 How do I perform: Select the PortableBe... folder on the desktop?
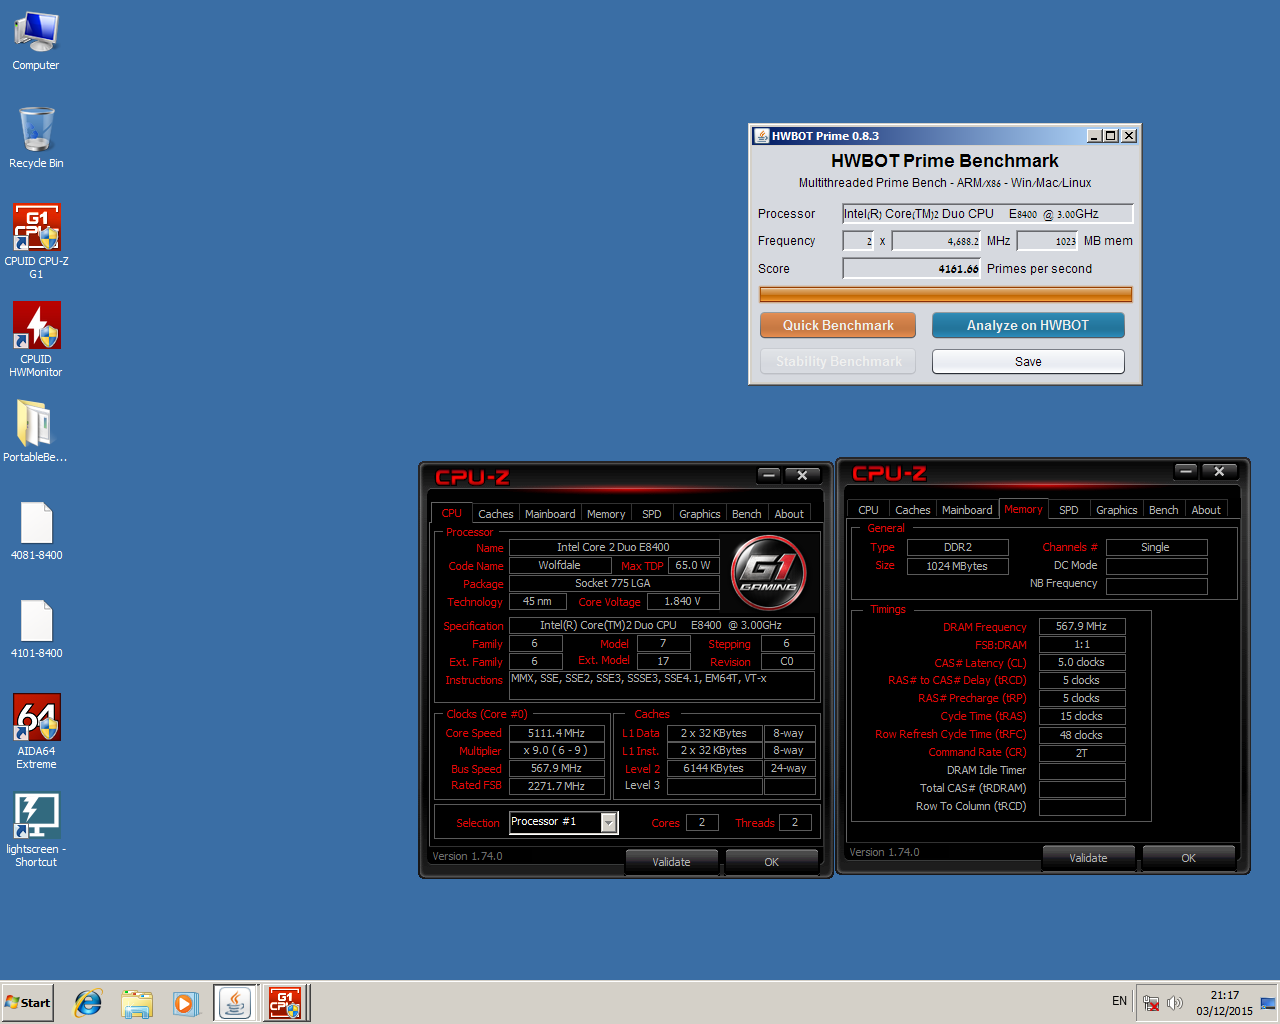35,431
